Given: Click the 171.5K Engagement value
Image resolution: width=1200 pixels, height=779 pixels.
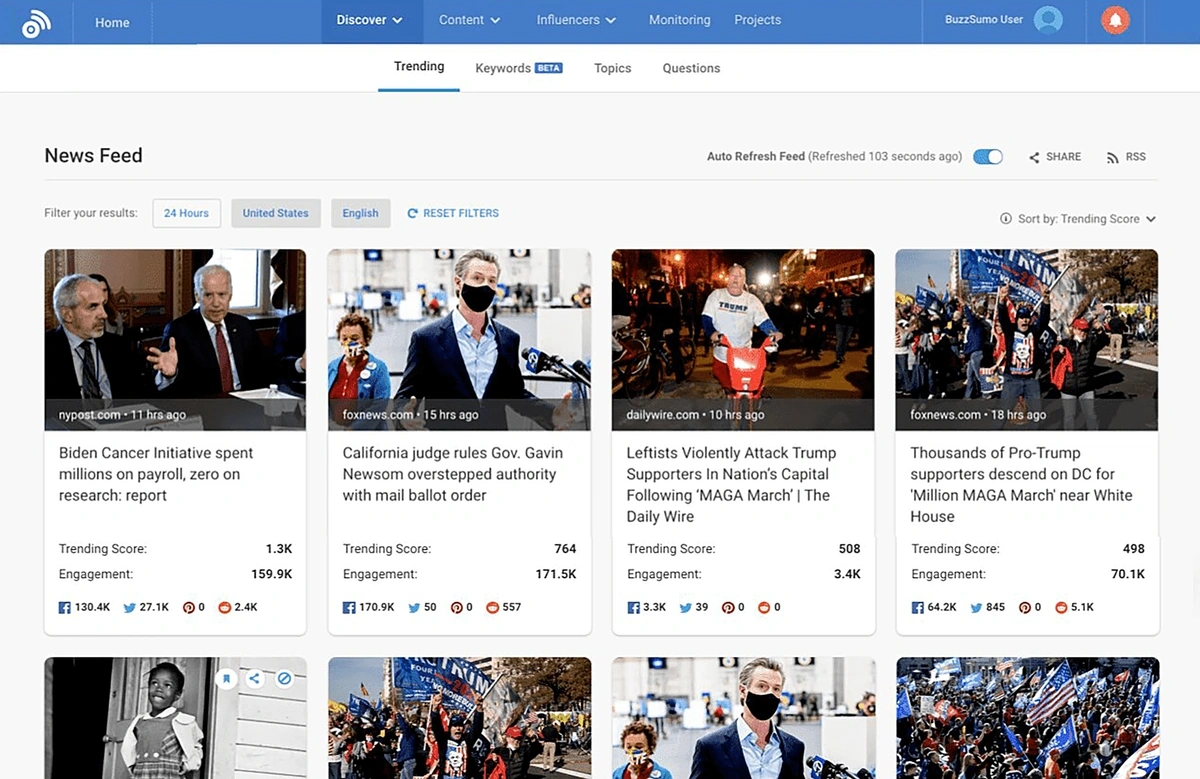Looking at the screenshot, I should tap(556, 574).
